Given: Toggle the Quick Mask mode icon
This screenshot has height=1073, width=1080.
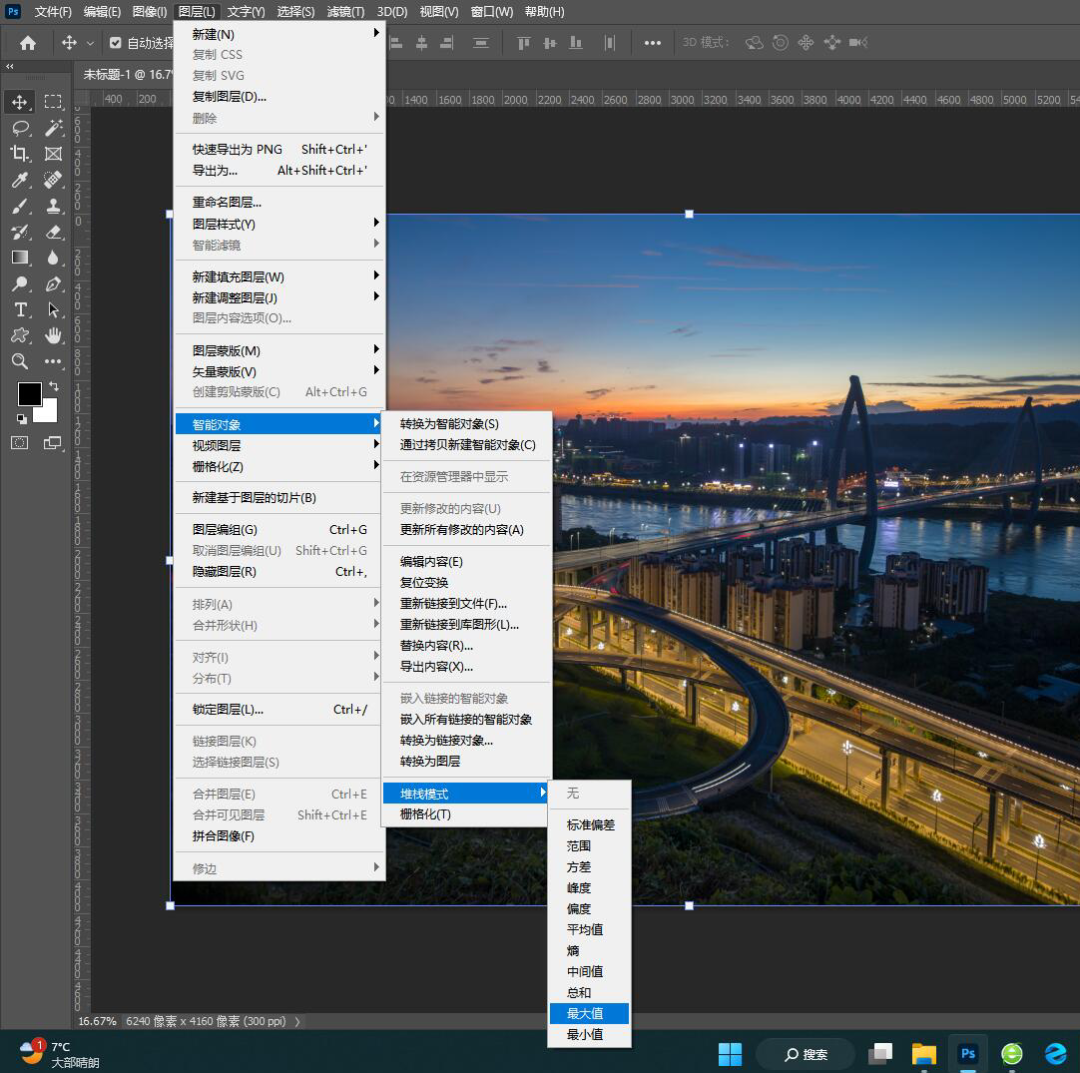Looking at the screenshot, I should coord(20,443).
